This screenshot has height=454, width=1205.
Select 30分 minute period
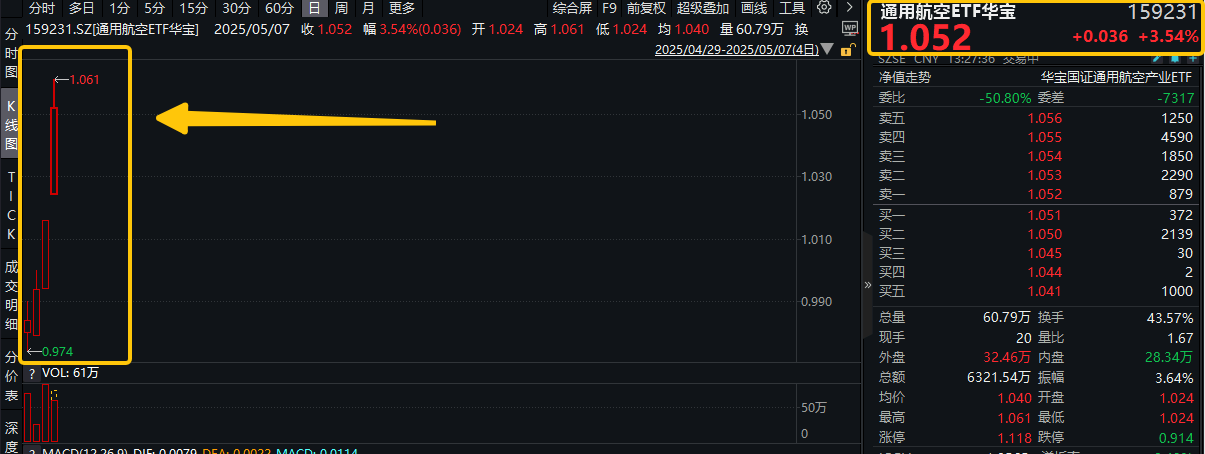point(236,8)
